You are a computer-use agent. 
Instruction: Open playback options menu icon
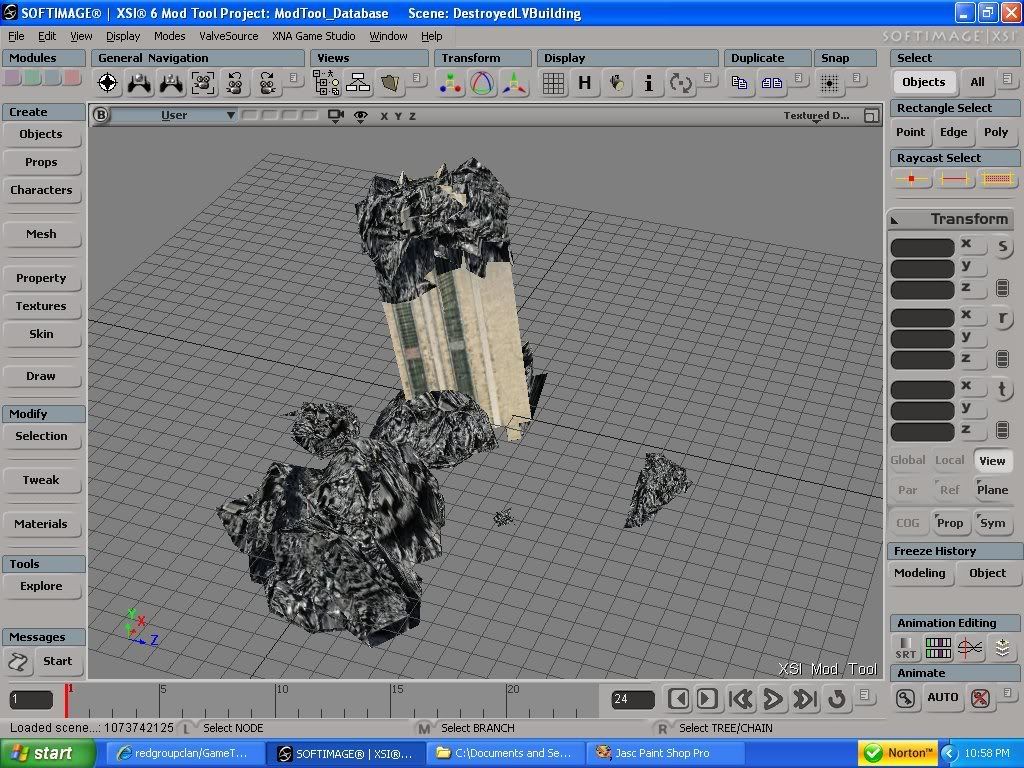864,695
